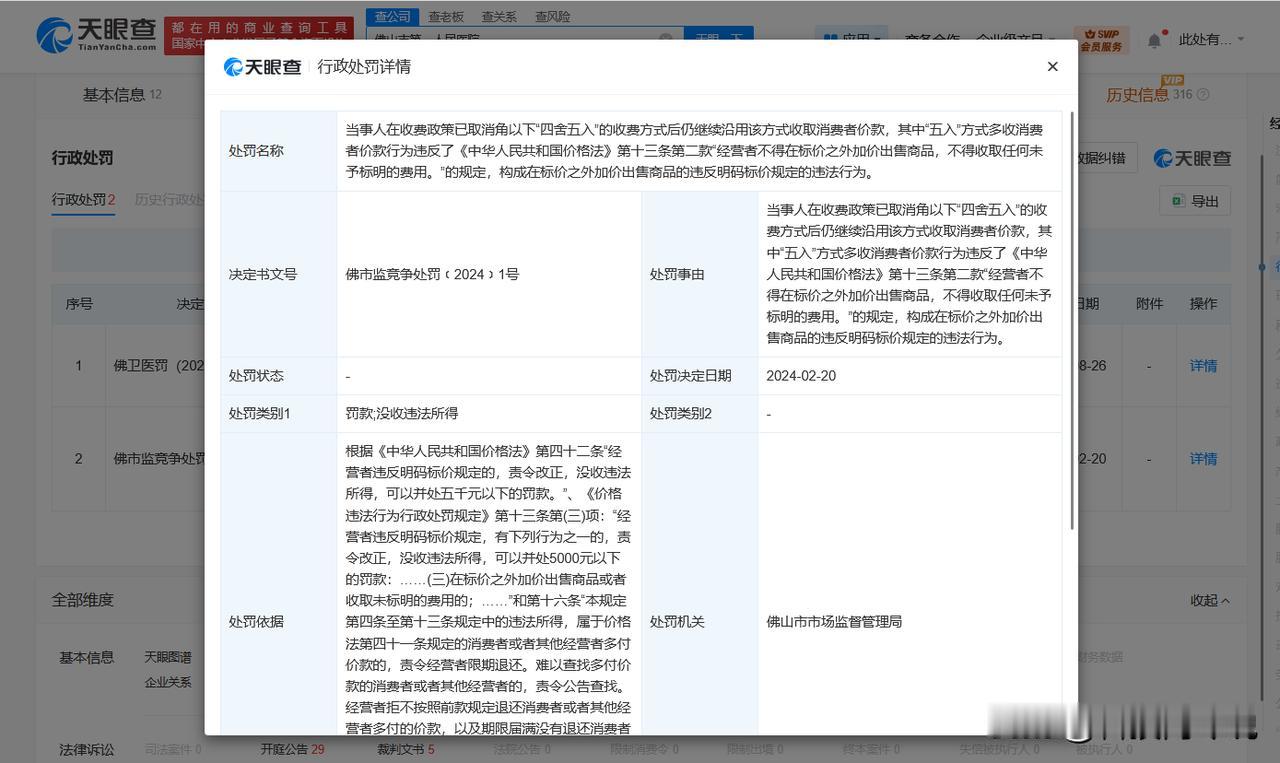Click the 处罚名称 label cell
Screen dimensions: 1280x763
coord(278,151)
